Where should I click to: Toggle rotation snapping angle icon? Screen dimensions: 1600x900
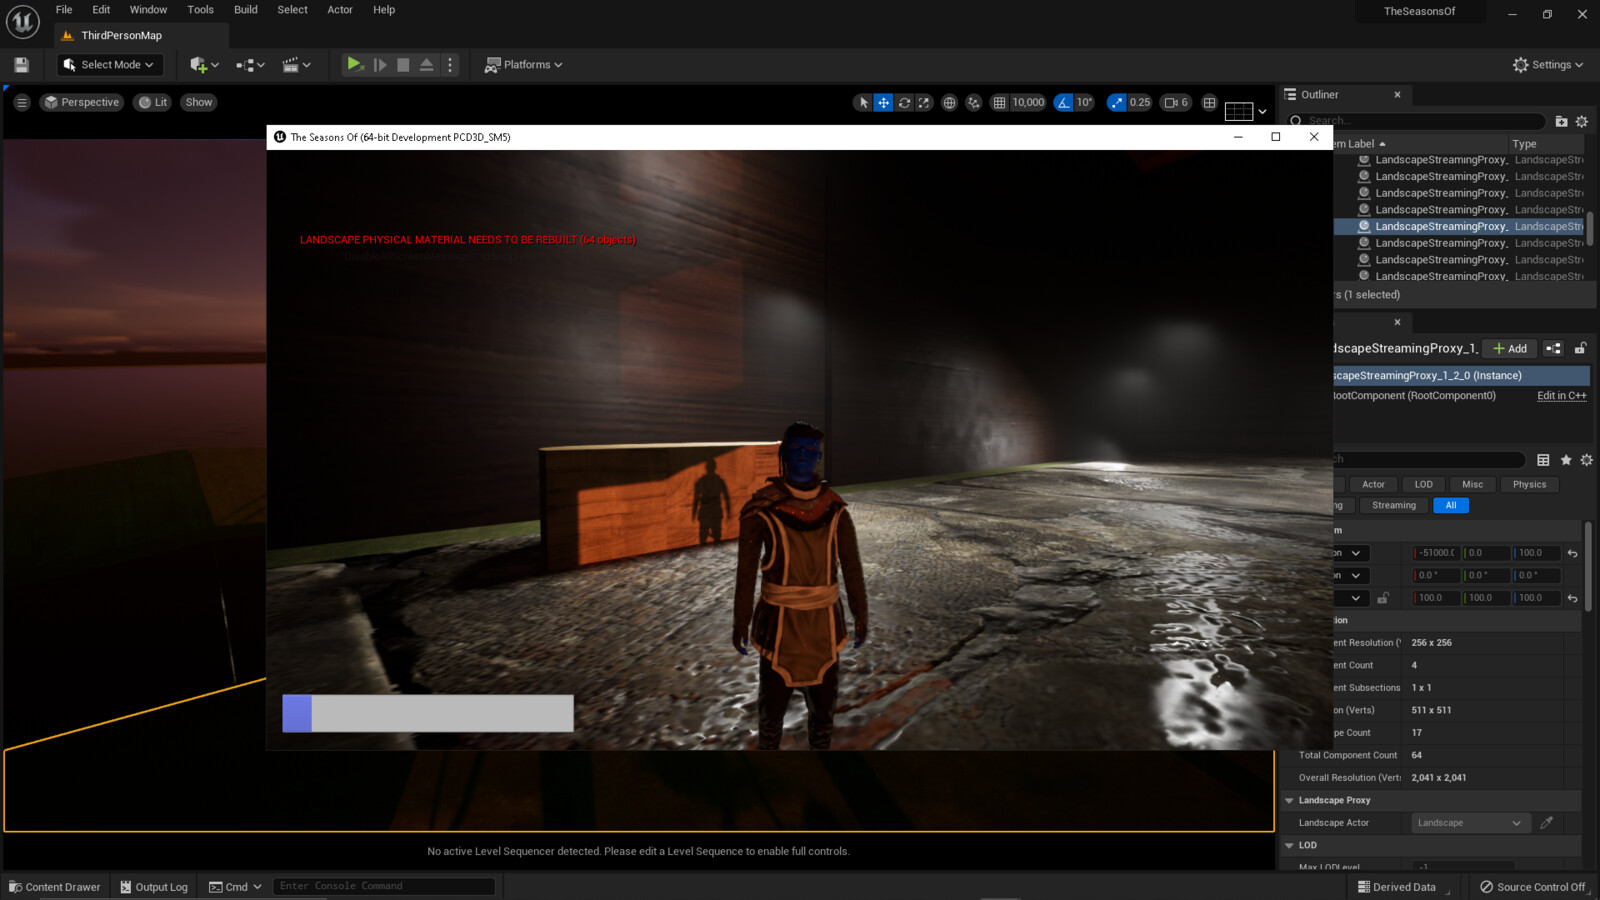1063,102
